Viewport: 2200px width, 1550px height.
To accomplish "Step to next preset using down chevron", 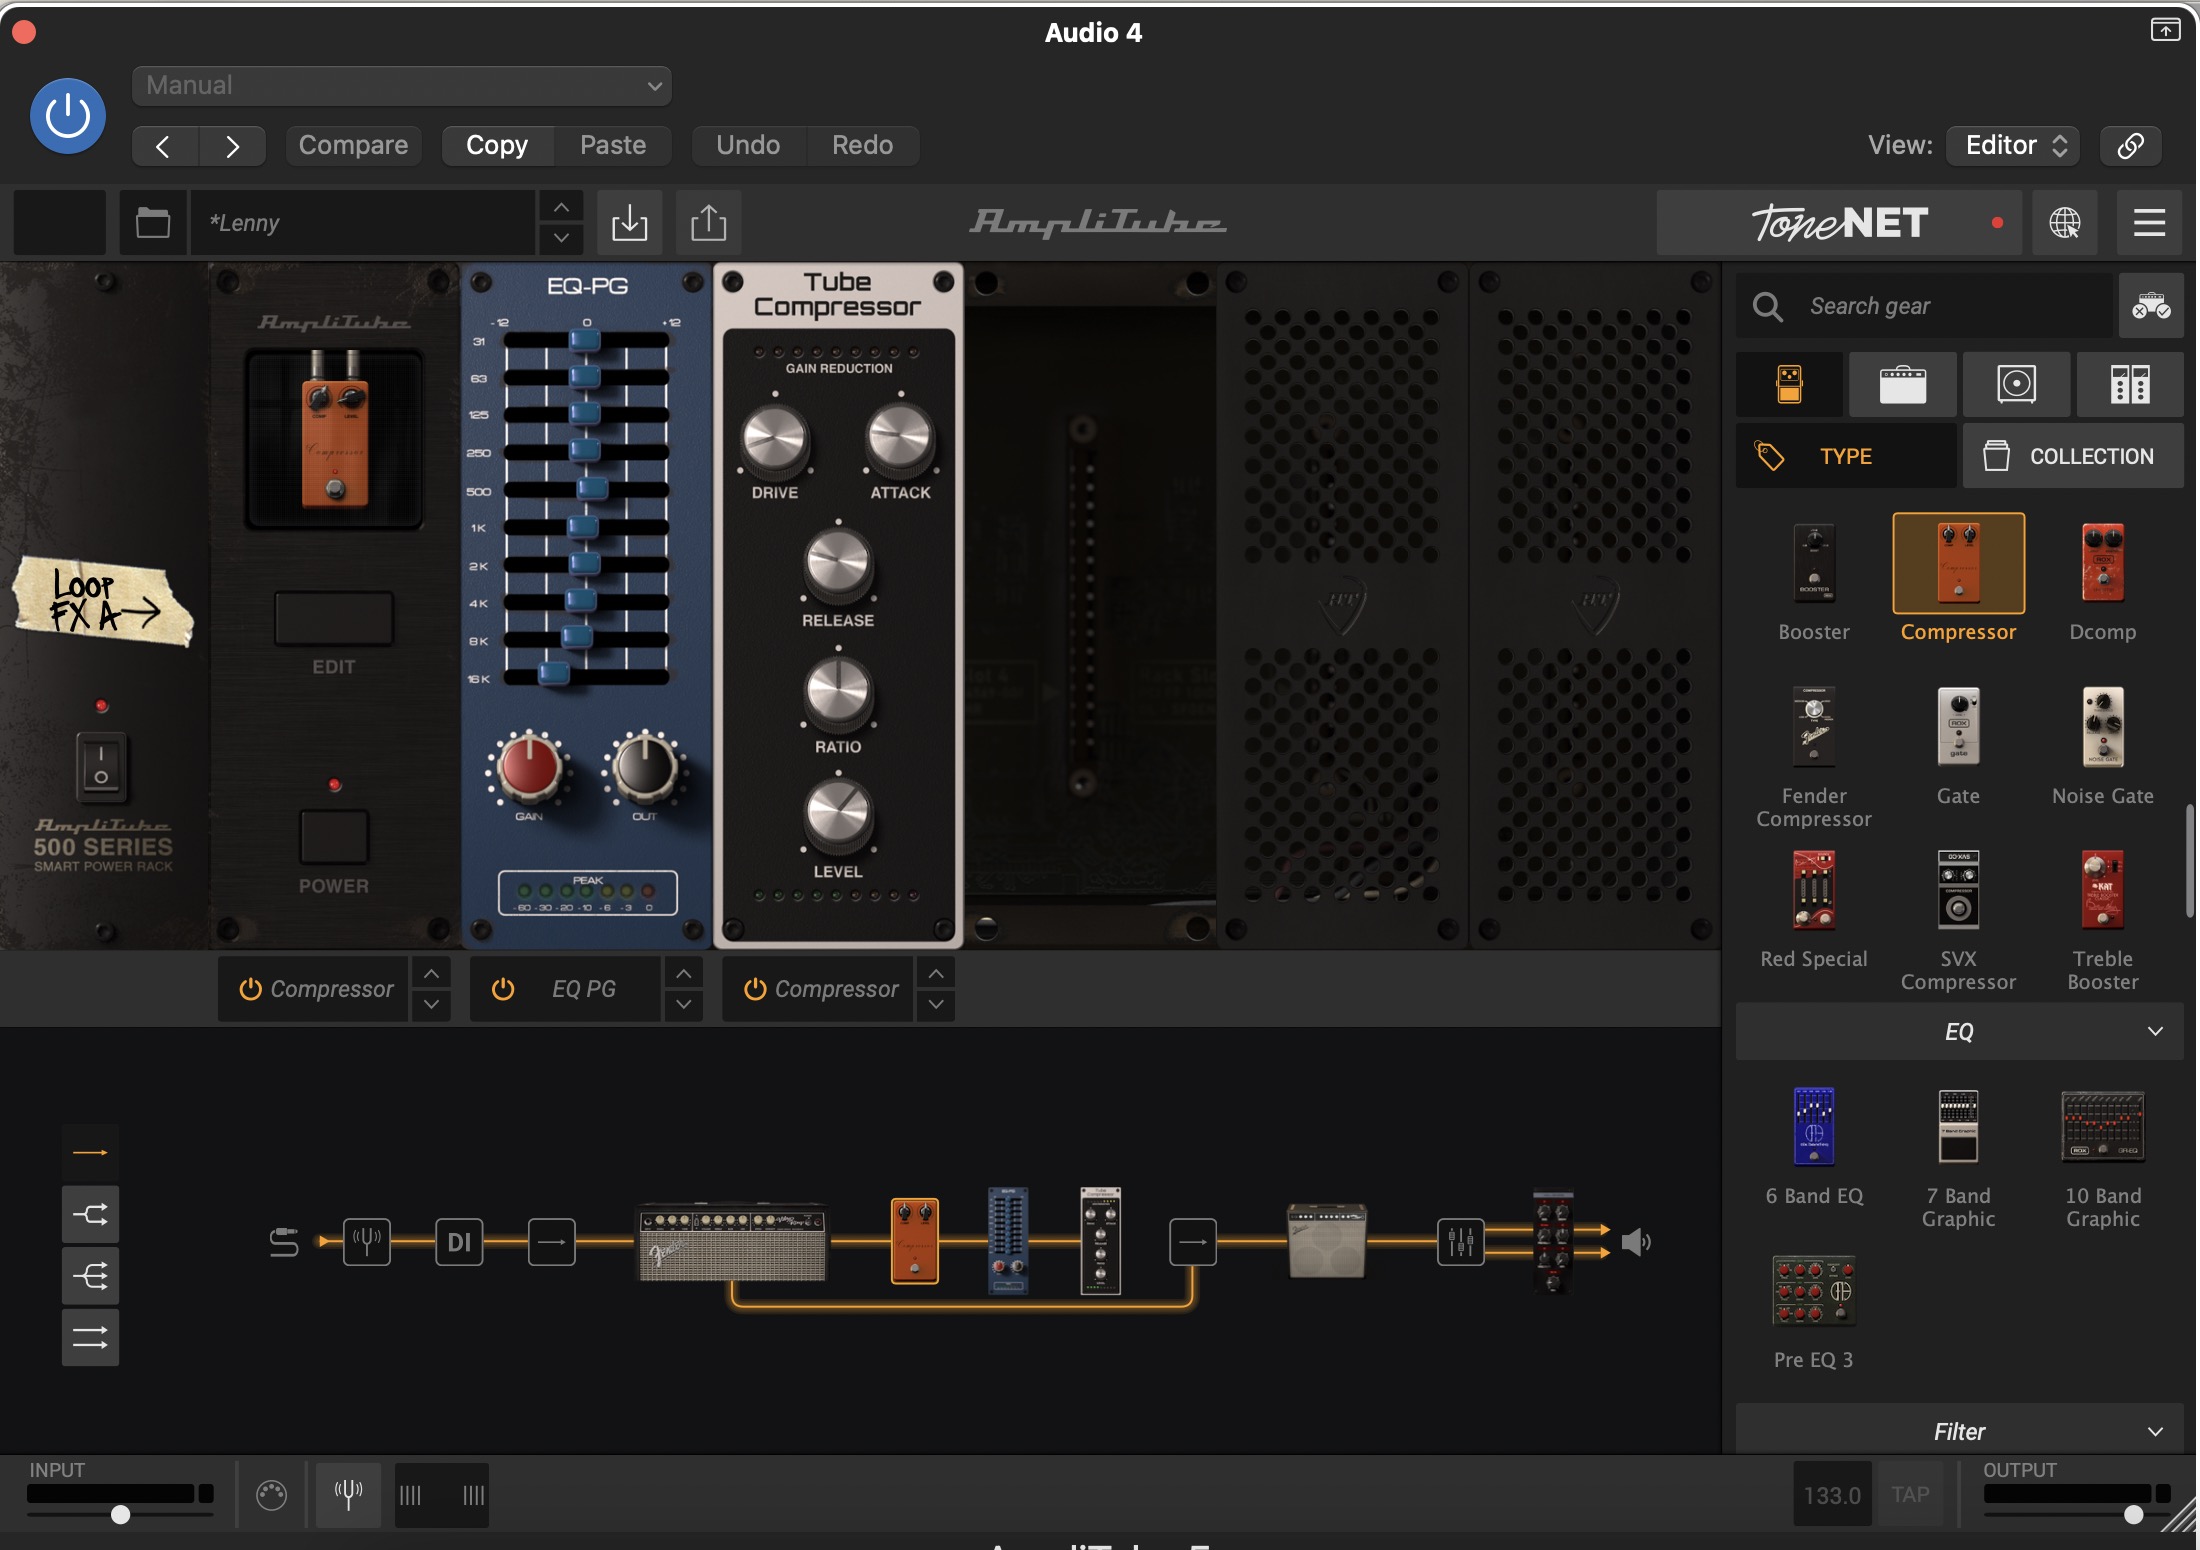I will [562, 238].
